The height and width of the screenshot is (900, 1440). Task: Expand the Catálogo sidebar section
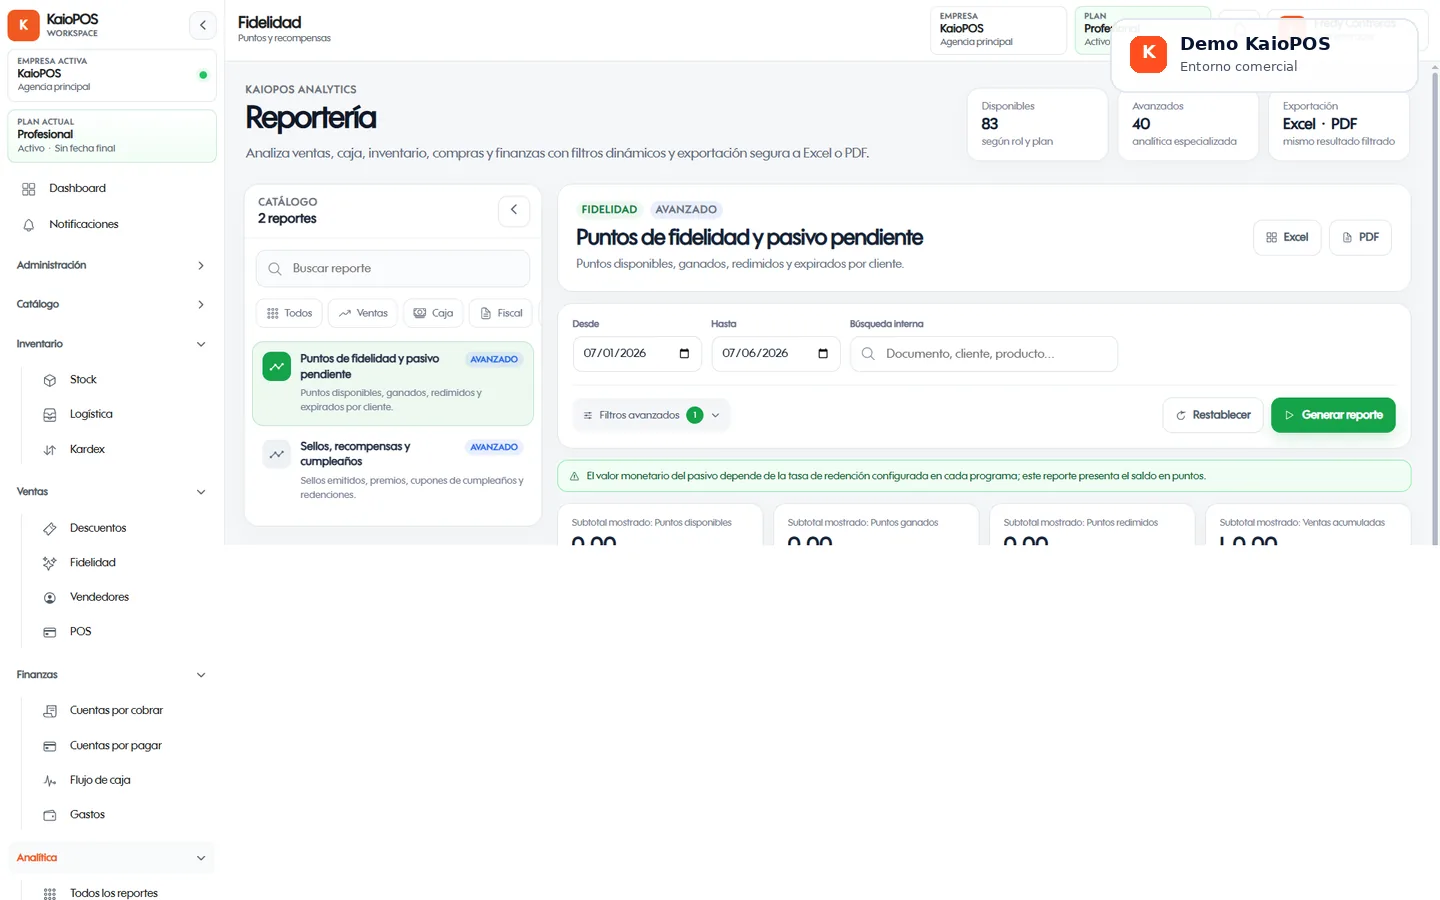[x=111, y=304]
